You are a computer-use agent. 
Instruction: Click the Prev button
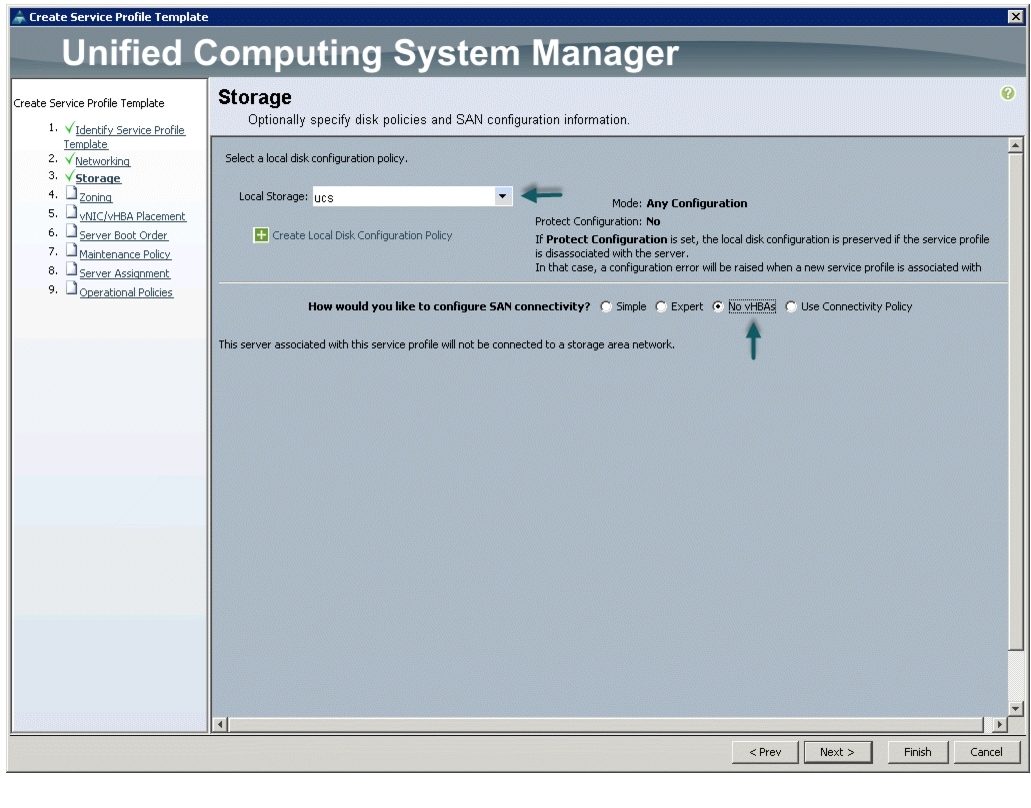[x=765, y=752]
